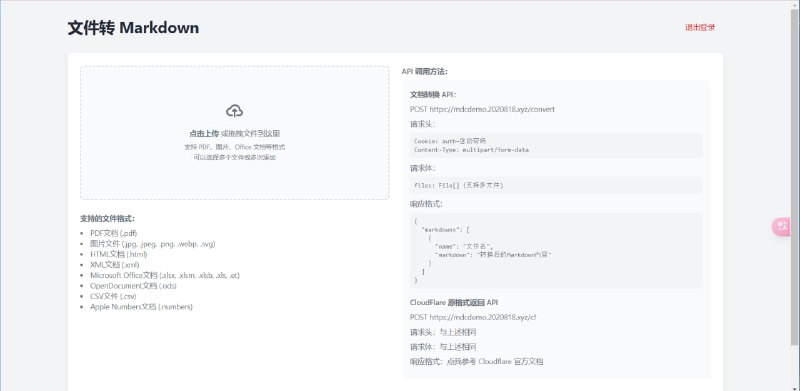Click the 退出登录 logout link

click(x=699, y=28)
